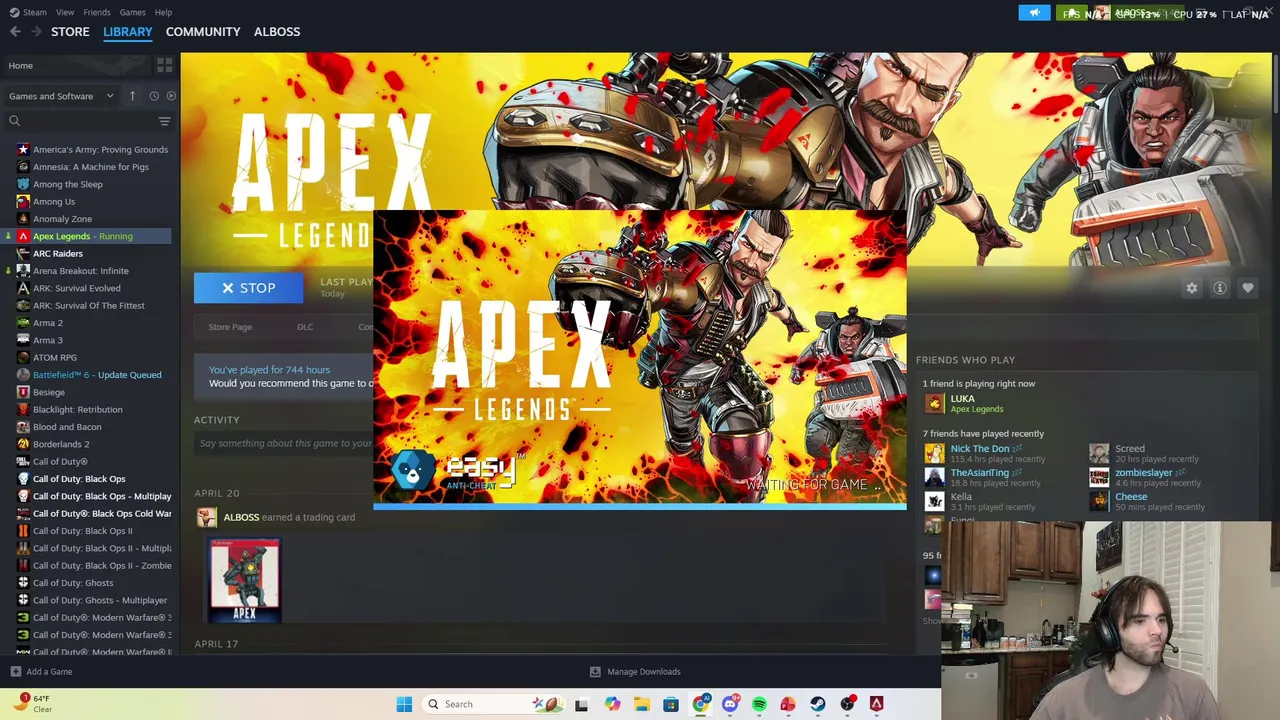Click the Steam announcements megaphone icon

(x=1034, y=13)
